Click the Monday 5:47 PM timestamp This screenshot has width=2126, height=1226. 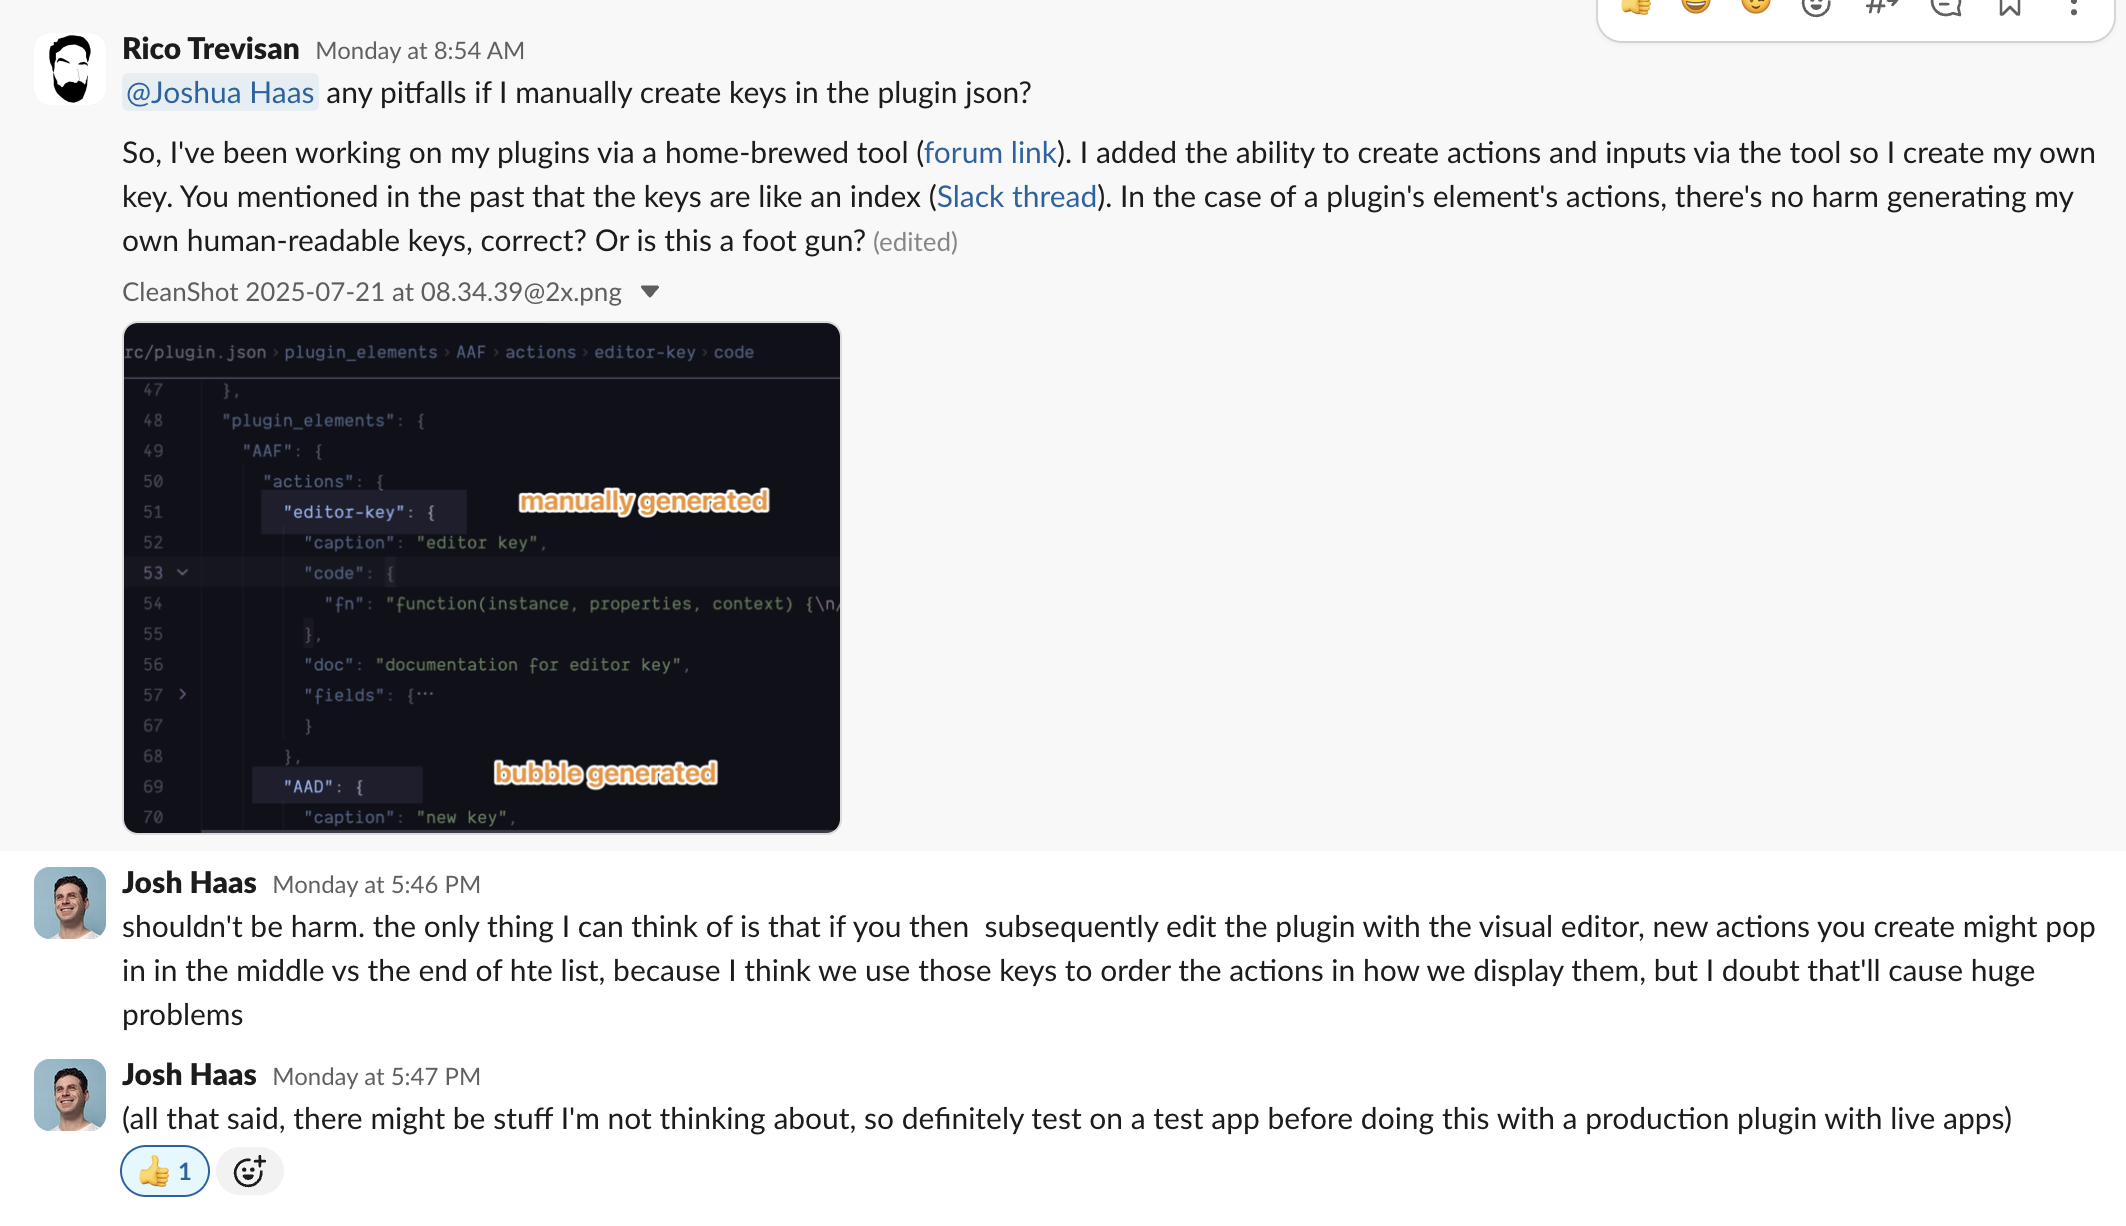376,1077
